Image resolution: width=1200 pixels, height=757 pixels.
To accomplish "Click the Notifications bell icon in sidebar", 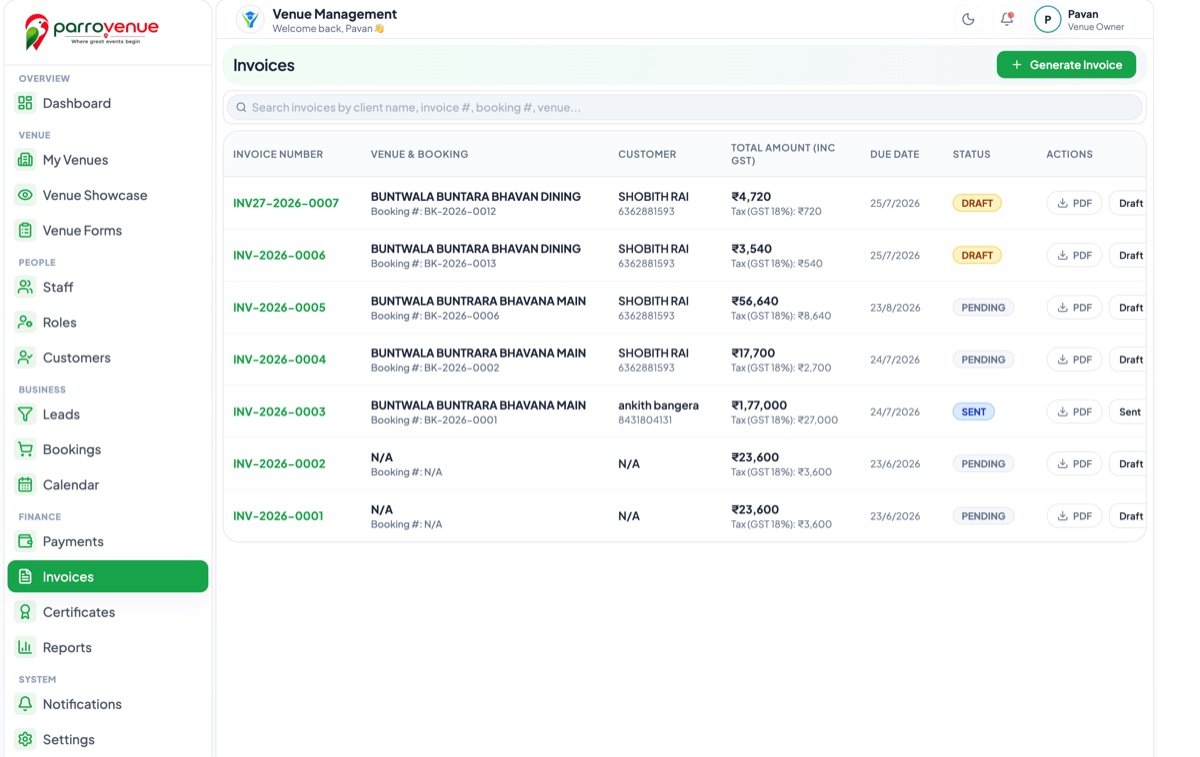I will [x=26, y=704].
